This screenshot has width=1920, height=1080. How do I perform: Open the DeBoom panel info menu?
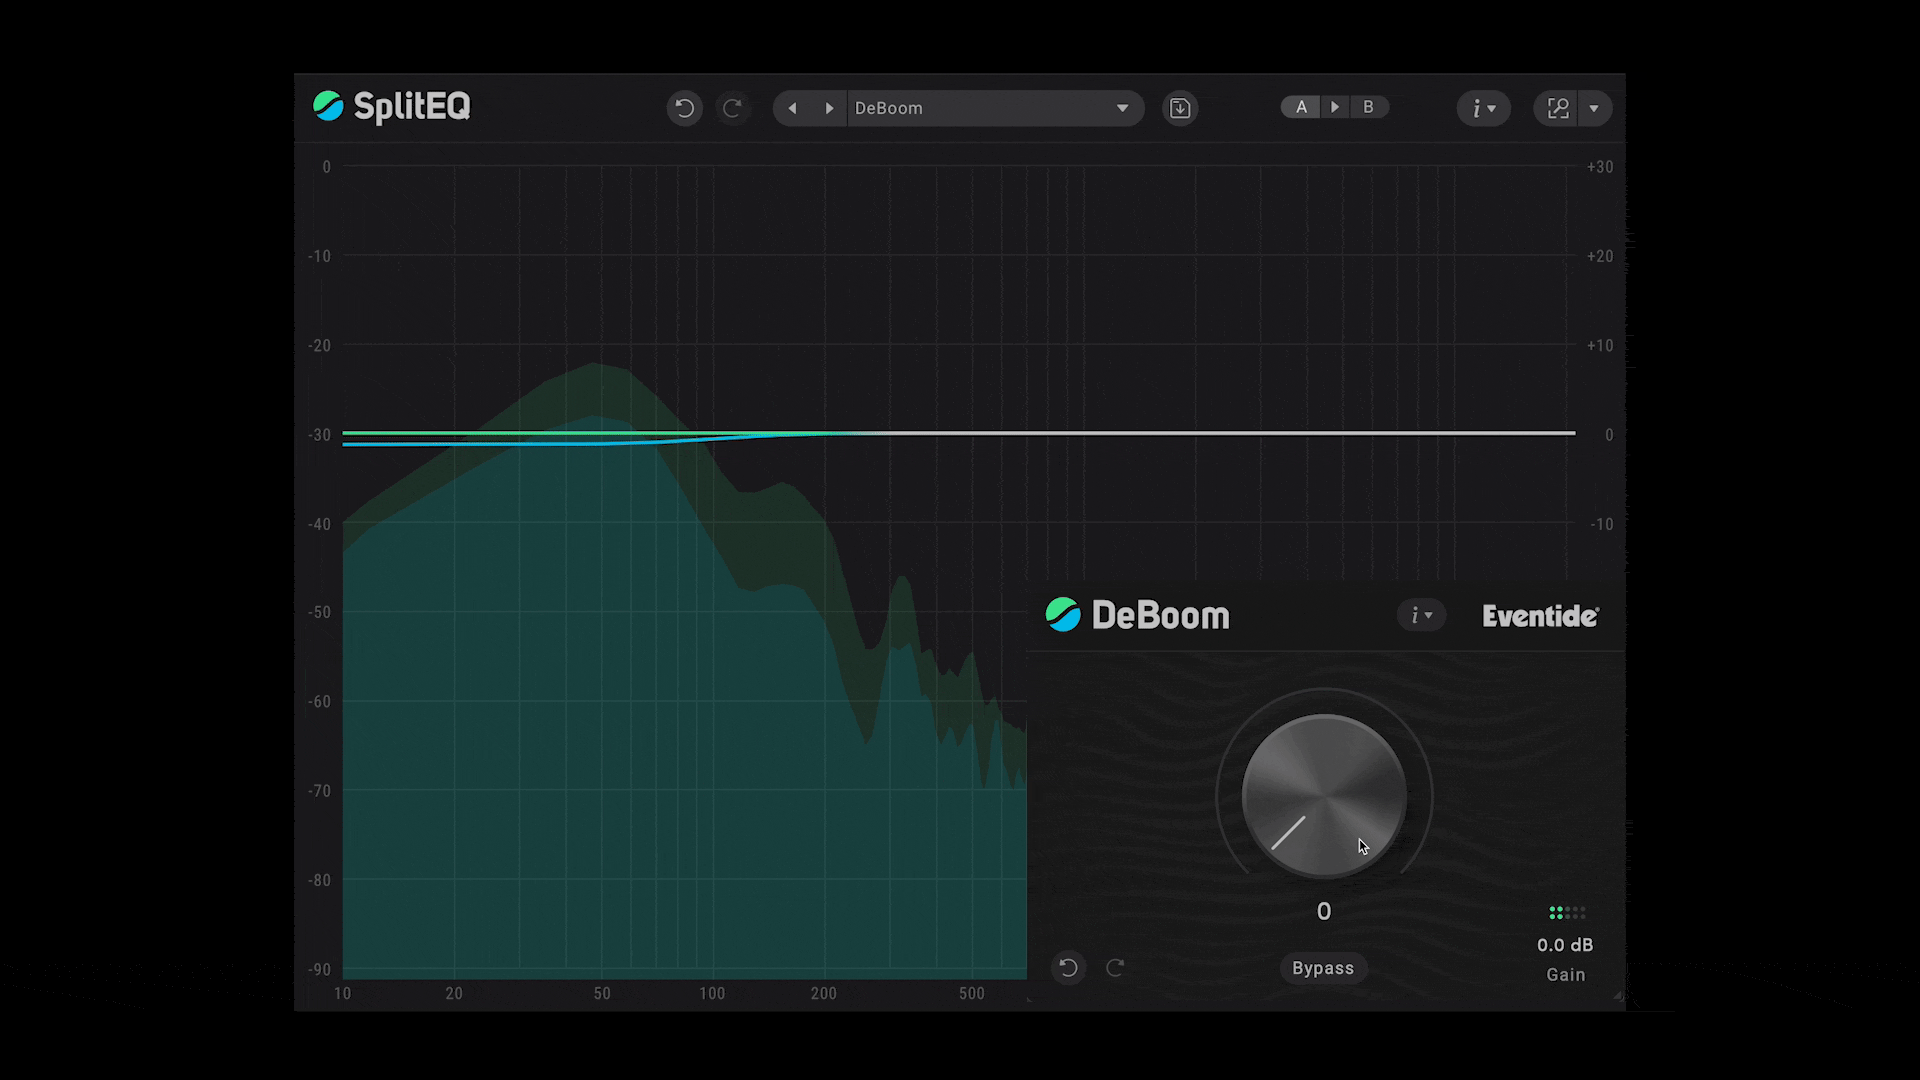[x=1421, y=615]
